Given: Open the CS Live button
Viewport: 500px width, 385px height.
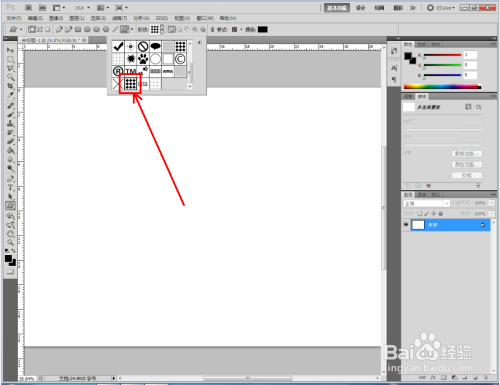Looking at the screenshot, I should click(441, 8).
